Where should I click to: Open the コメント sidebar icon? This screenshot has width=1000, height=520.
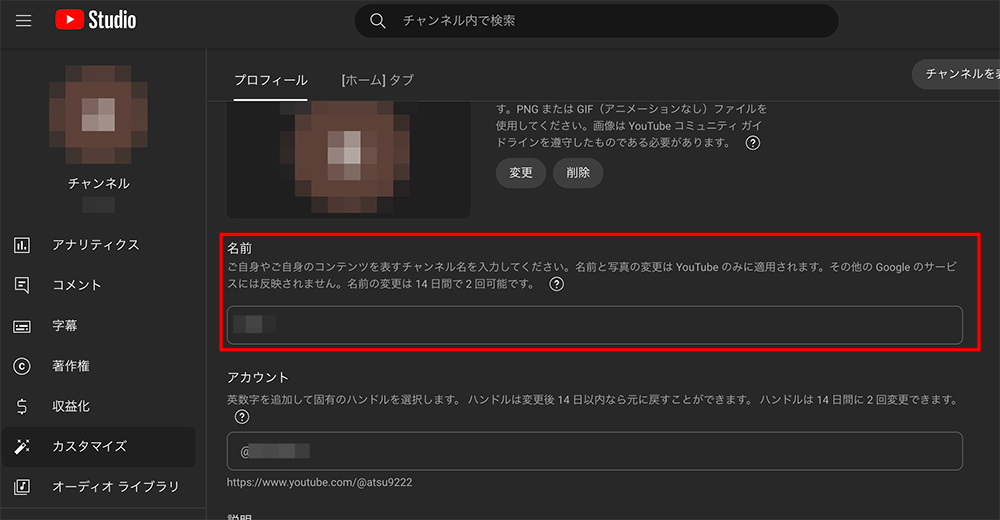22,285
